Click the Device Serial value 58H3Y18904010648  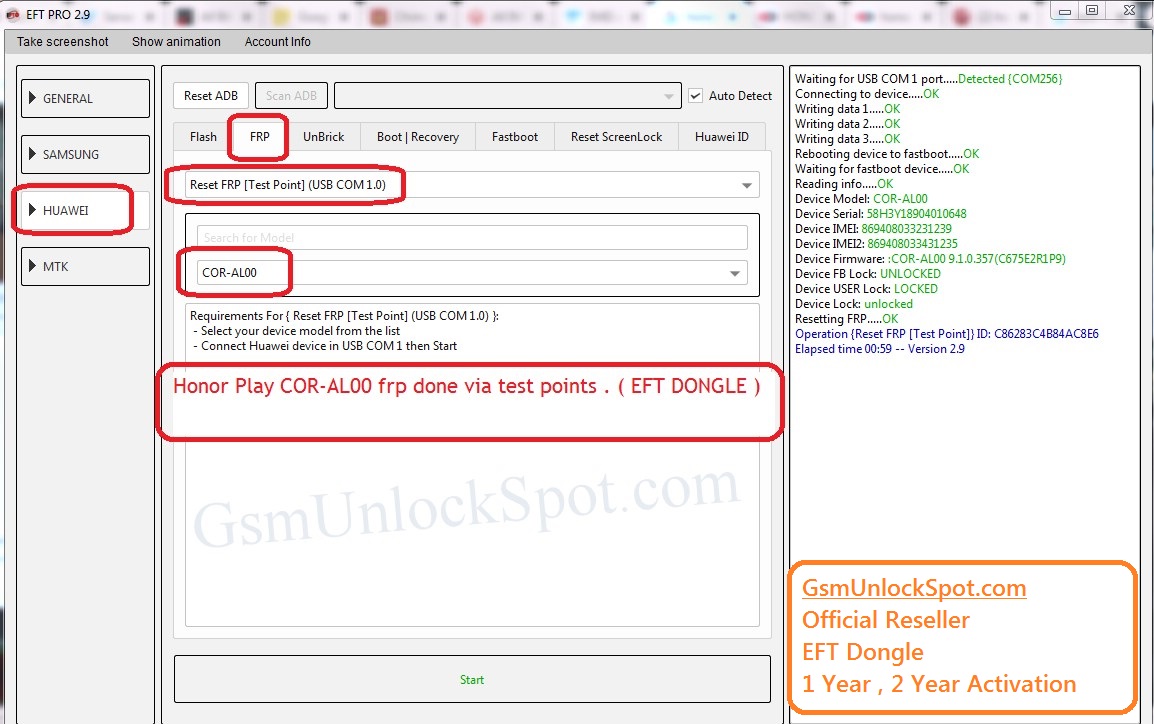pyautogui.click(x=916, y=213)
